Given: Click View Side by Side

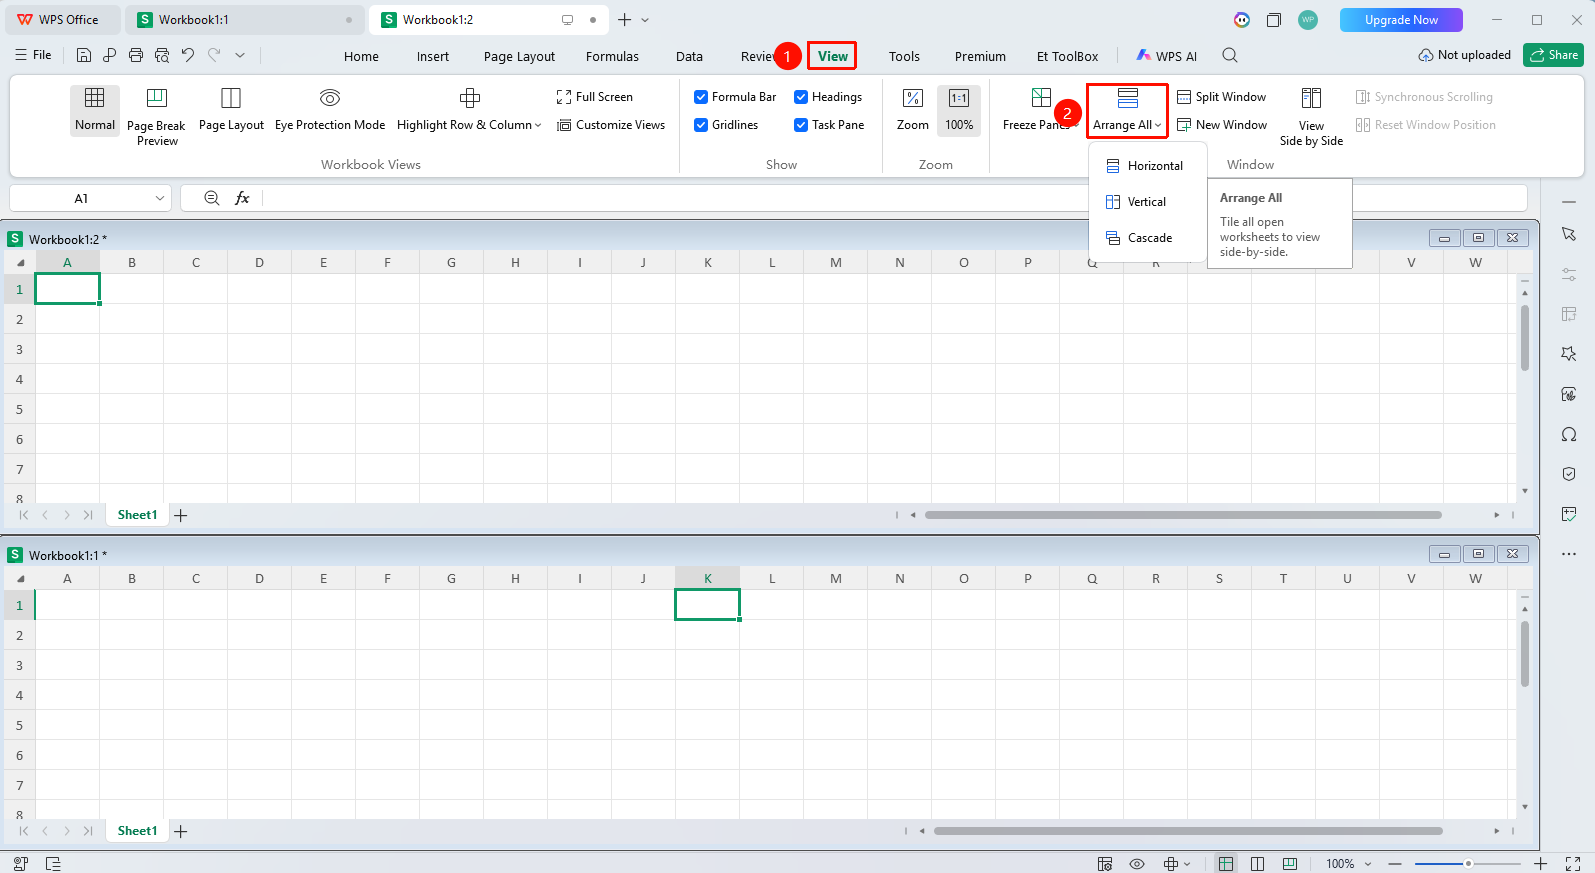Looking at the screenshot, I should [x=1311, y=117].
